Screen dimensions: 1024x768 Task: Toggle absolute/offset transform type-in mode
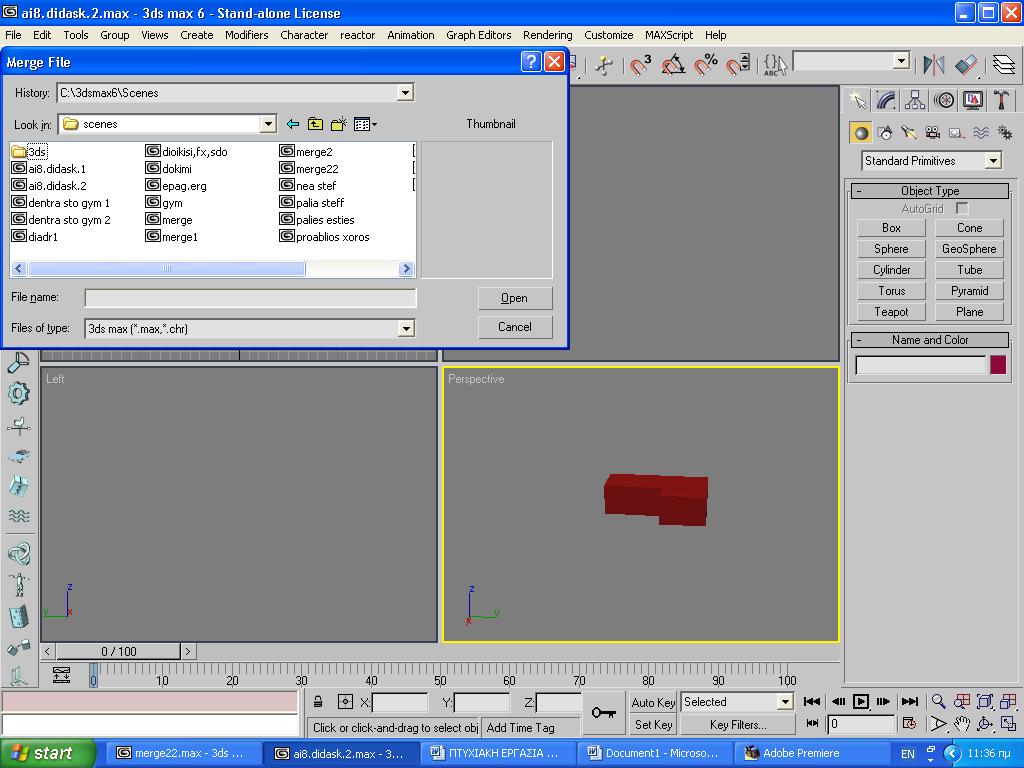tap(345, 702)
